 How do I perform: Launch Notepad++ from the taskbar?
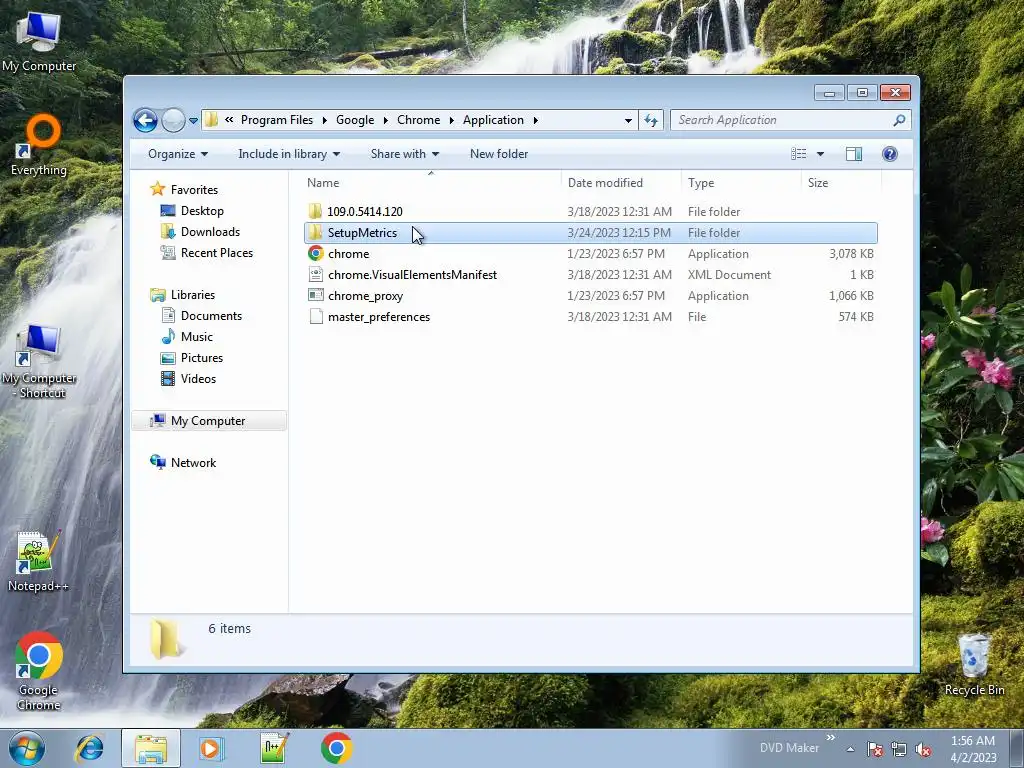point(274,748)
